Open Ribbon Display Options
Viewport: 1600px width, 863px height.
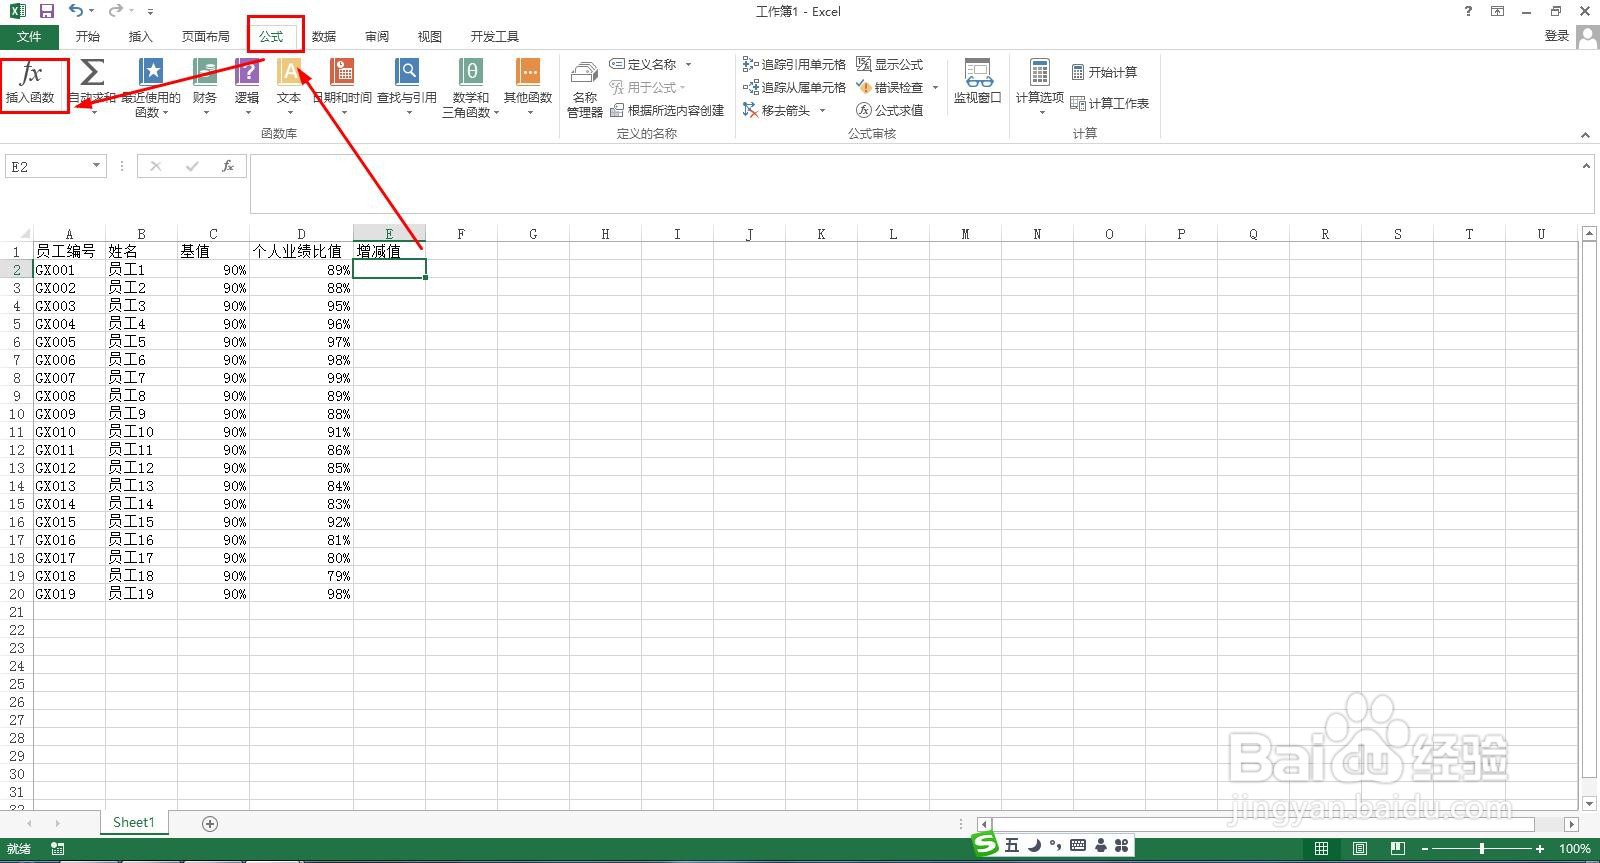[1497, 11]
